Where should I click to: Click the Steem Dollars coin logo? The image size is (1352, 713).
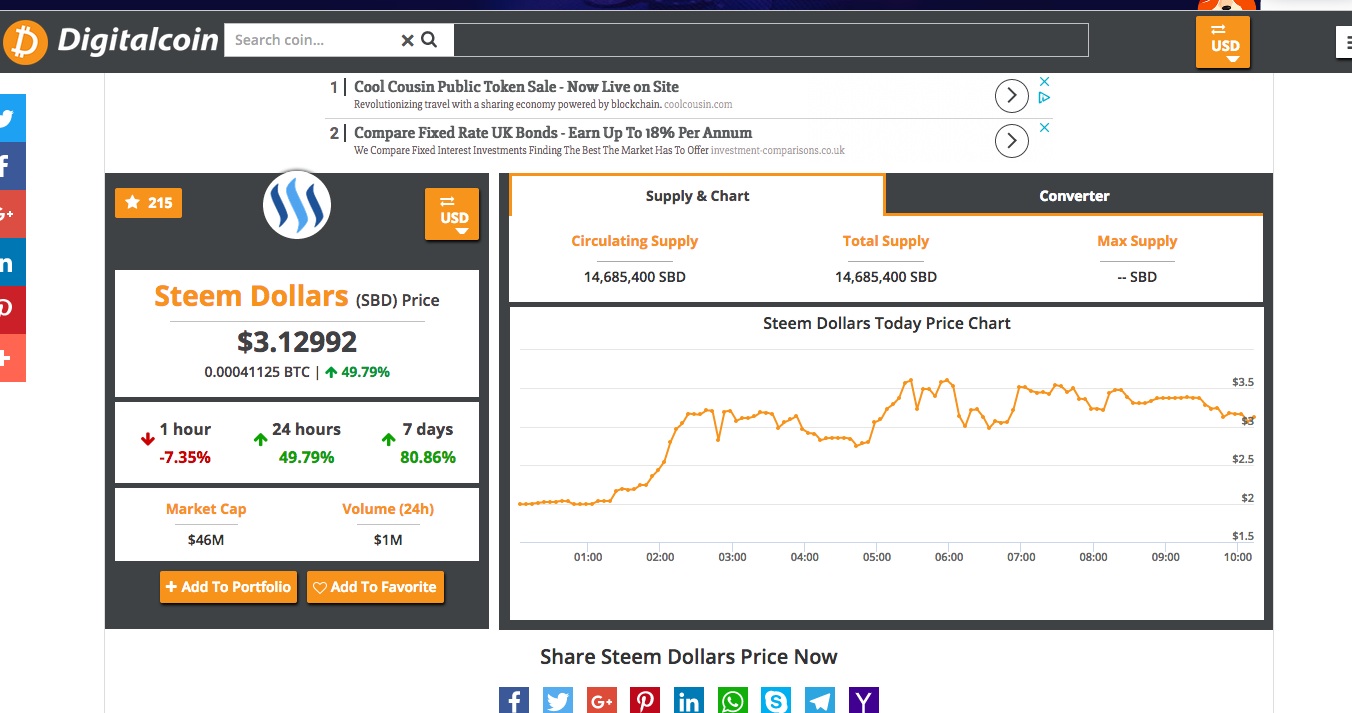point(297,205)
